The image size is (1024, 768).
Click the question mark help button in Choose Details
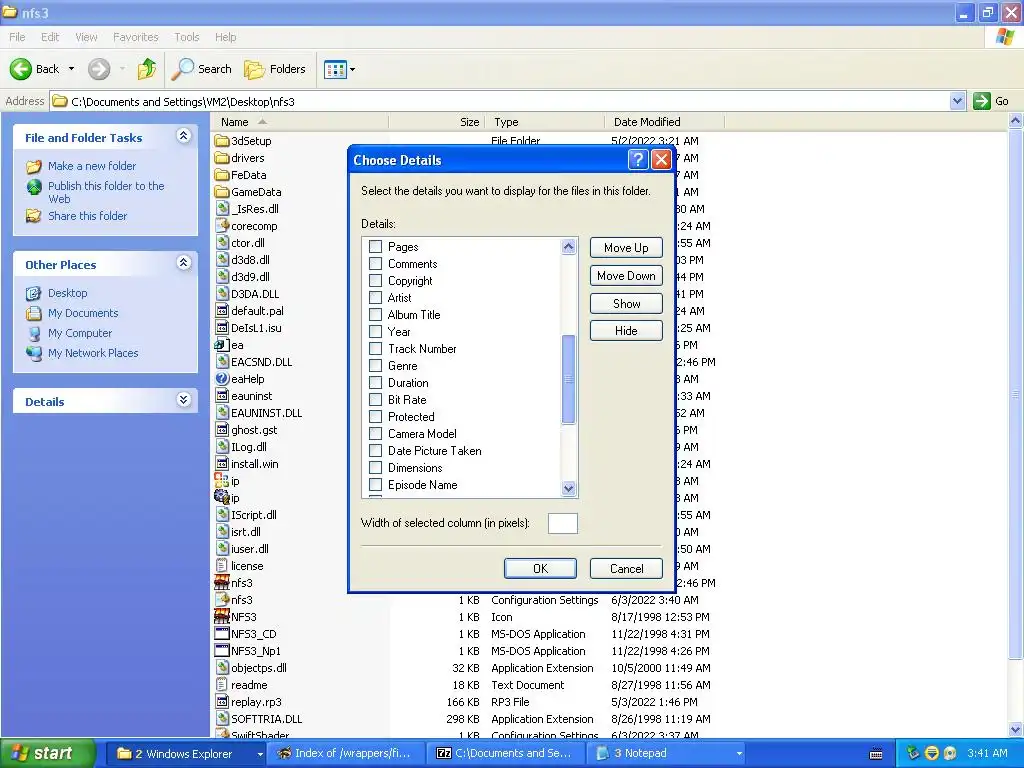[x=638, y=160]
